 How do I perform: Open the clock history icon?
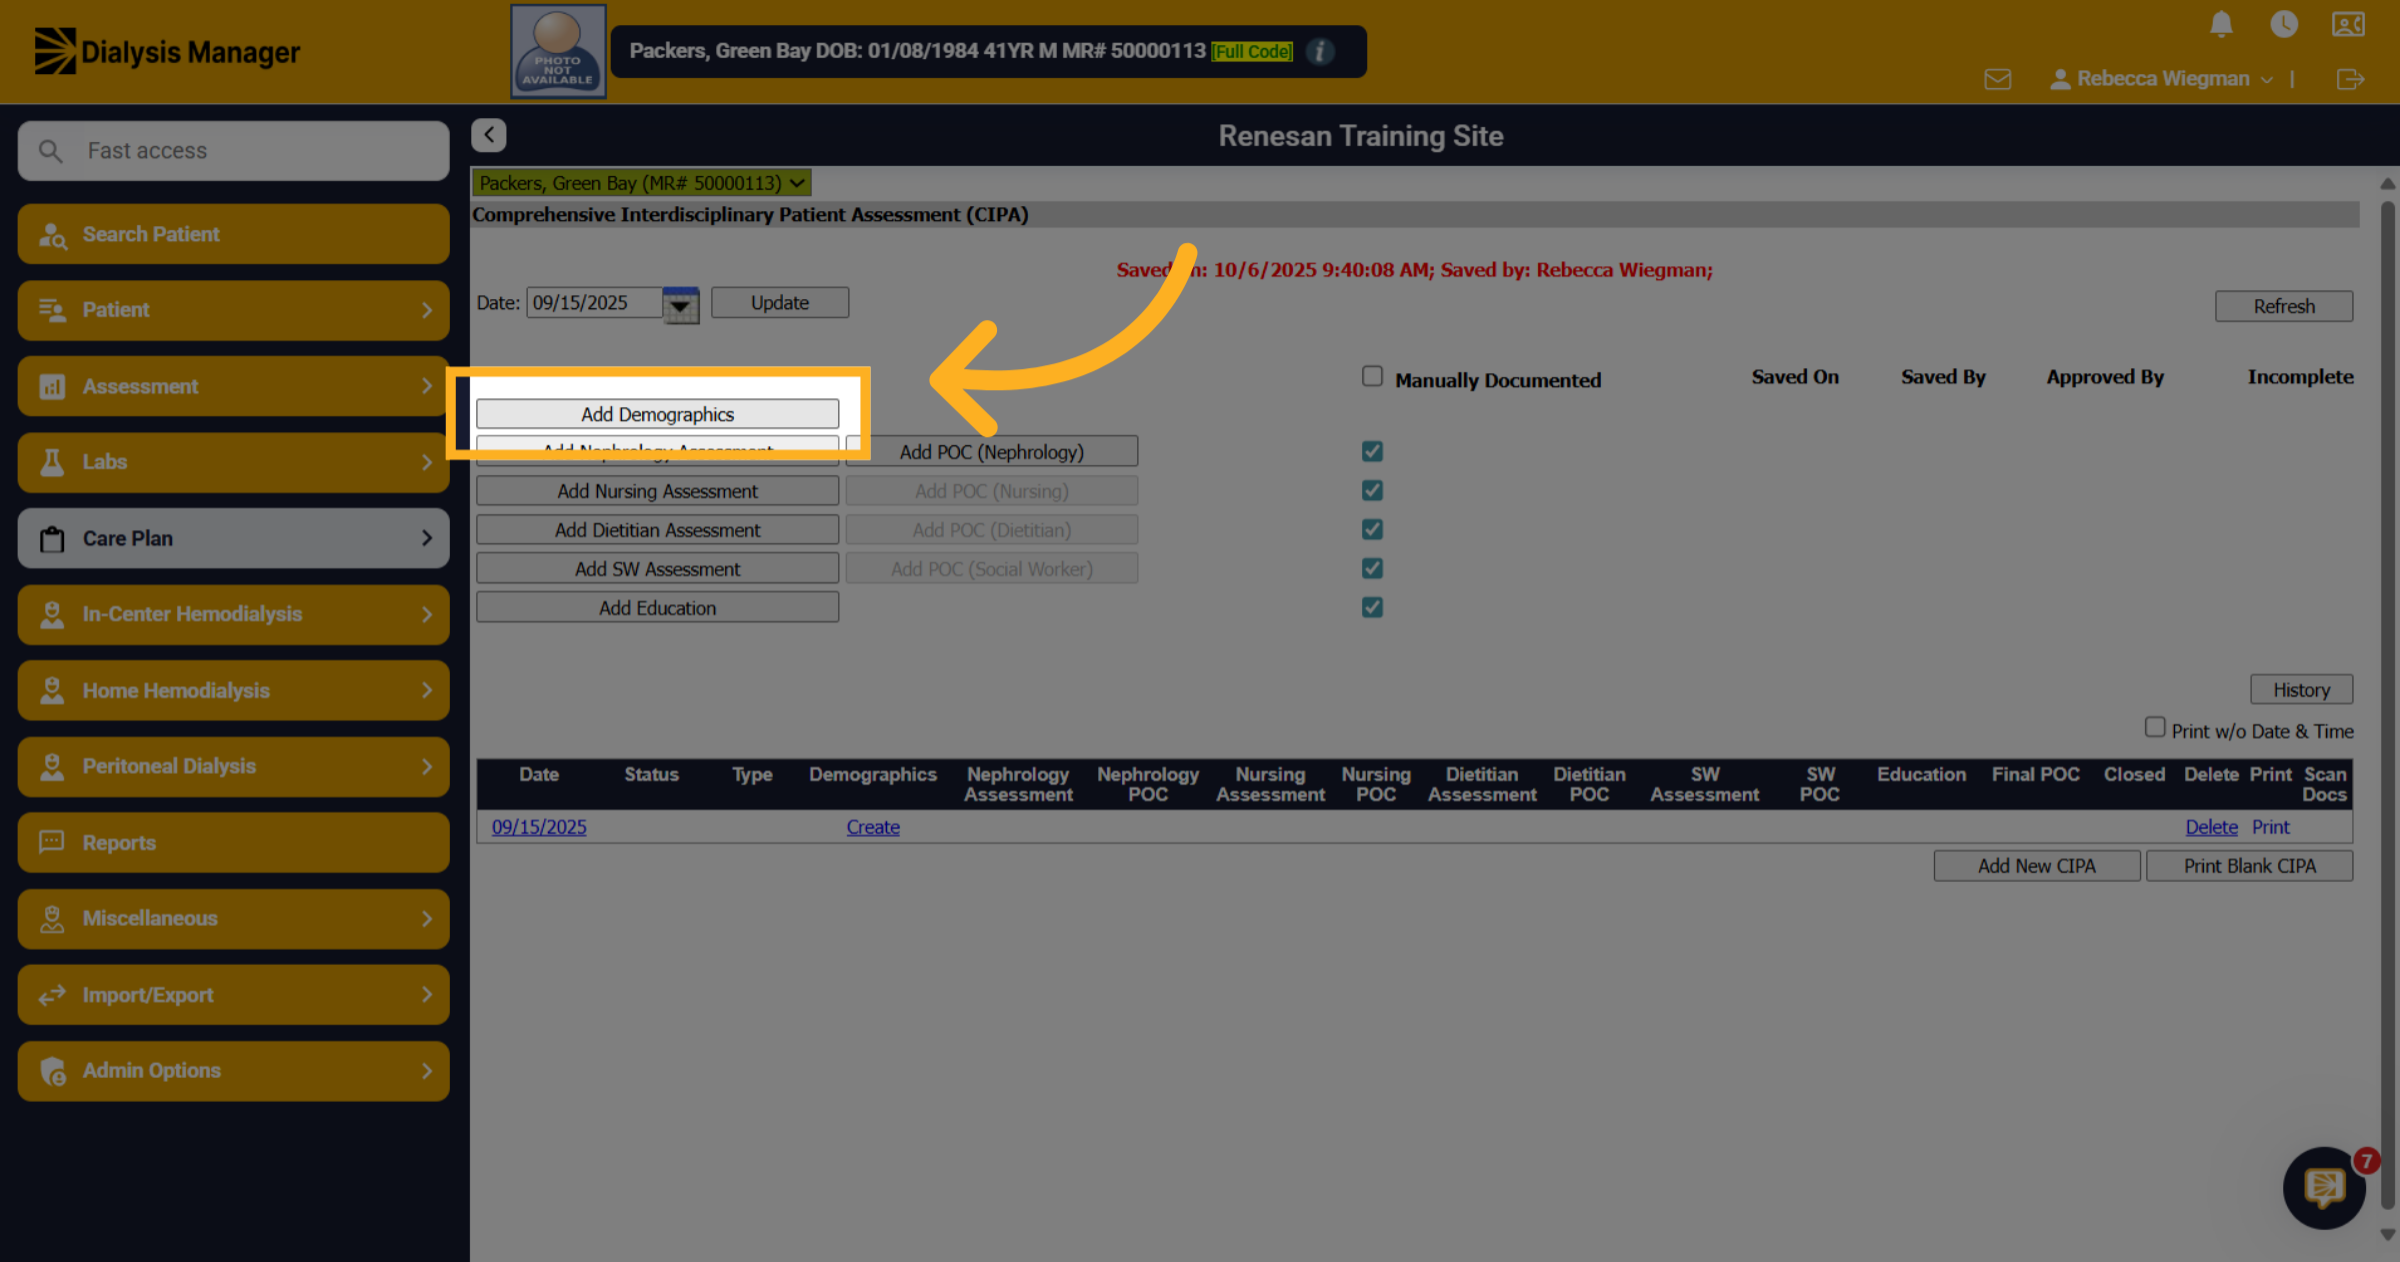(2283, 24)
